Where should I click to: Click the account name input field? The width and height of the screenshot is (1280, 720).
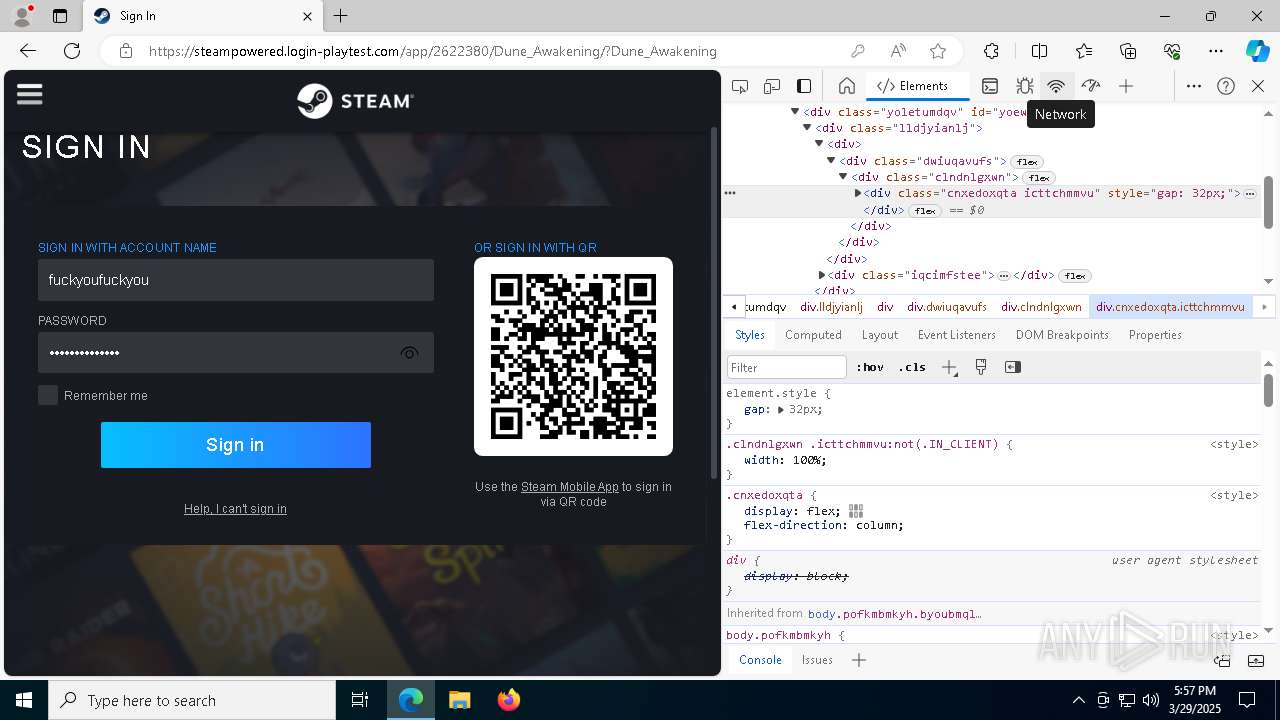[x=236, y=280]
